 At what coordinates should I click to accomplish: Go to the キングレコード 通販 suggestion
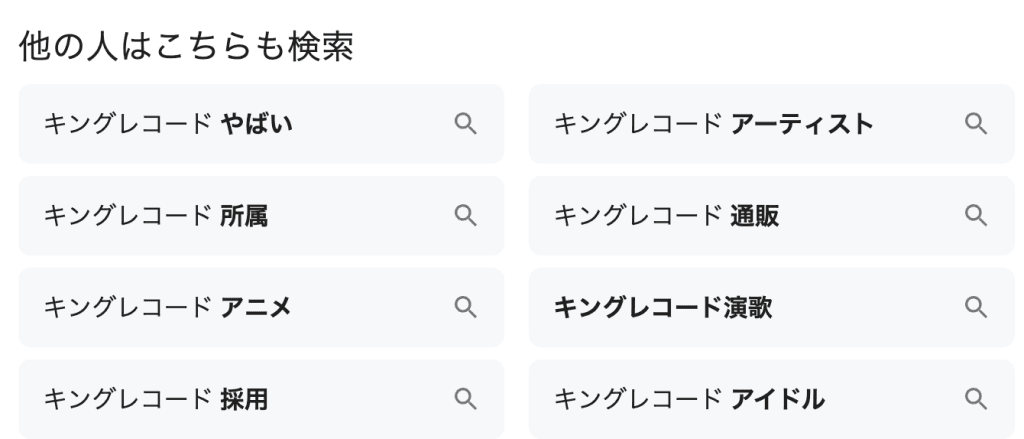666,216
